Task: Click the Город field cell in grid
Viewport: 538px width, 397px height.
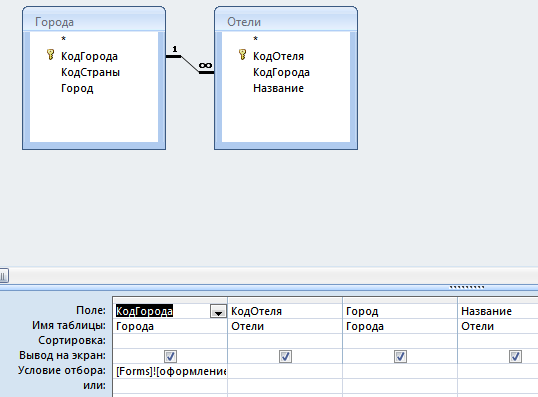Action: pyautogui.click(x=400, y=311)
